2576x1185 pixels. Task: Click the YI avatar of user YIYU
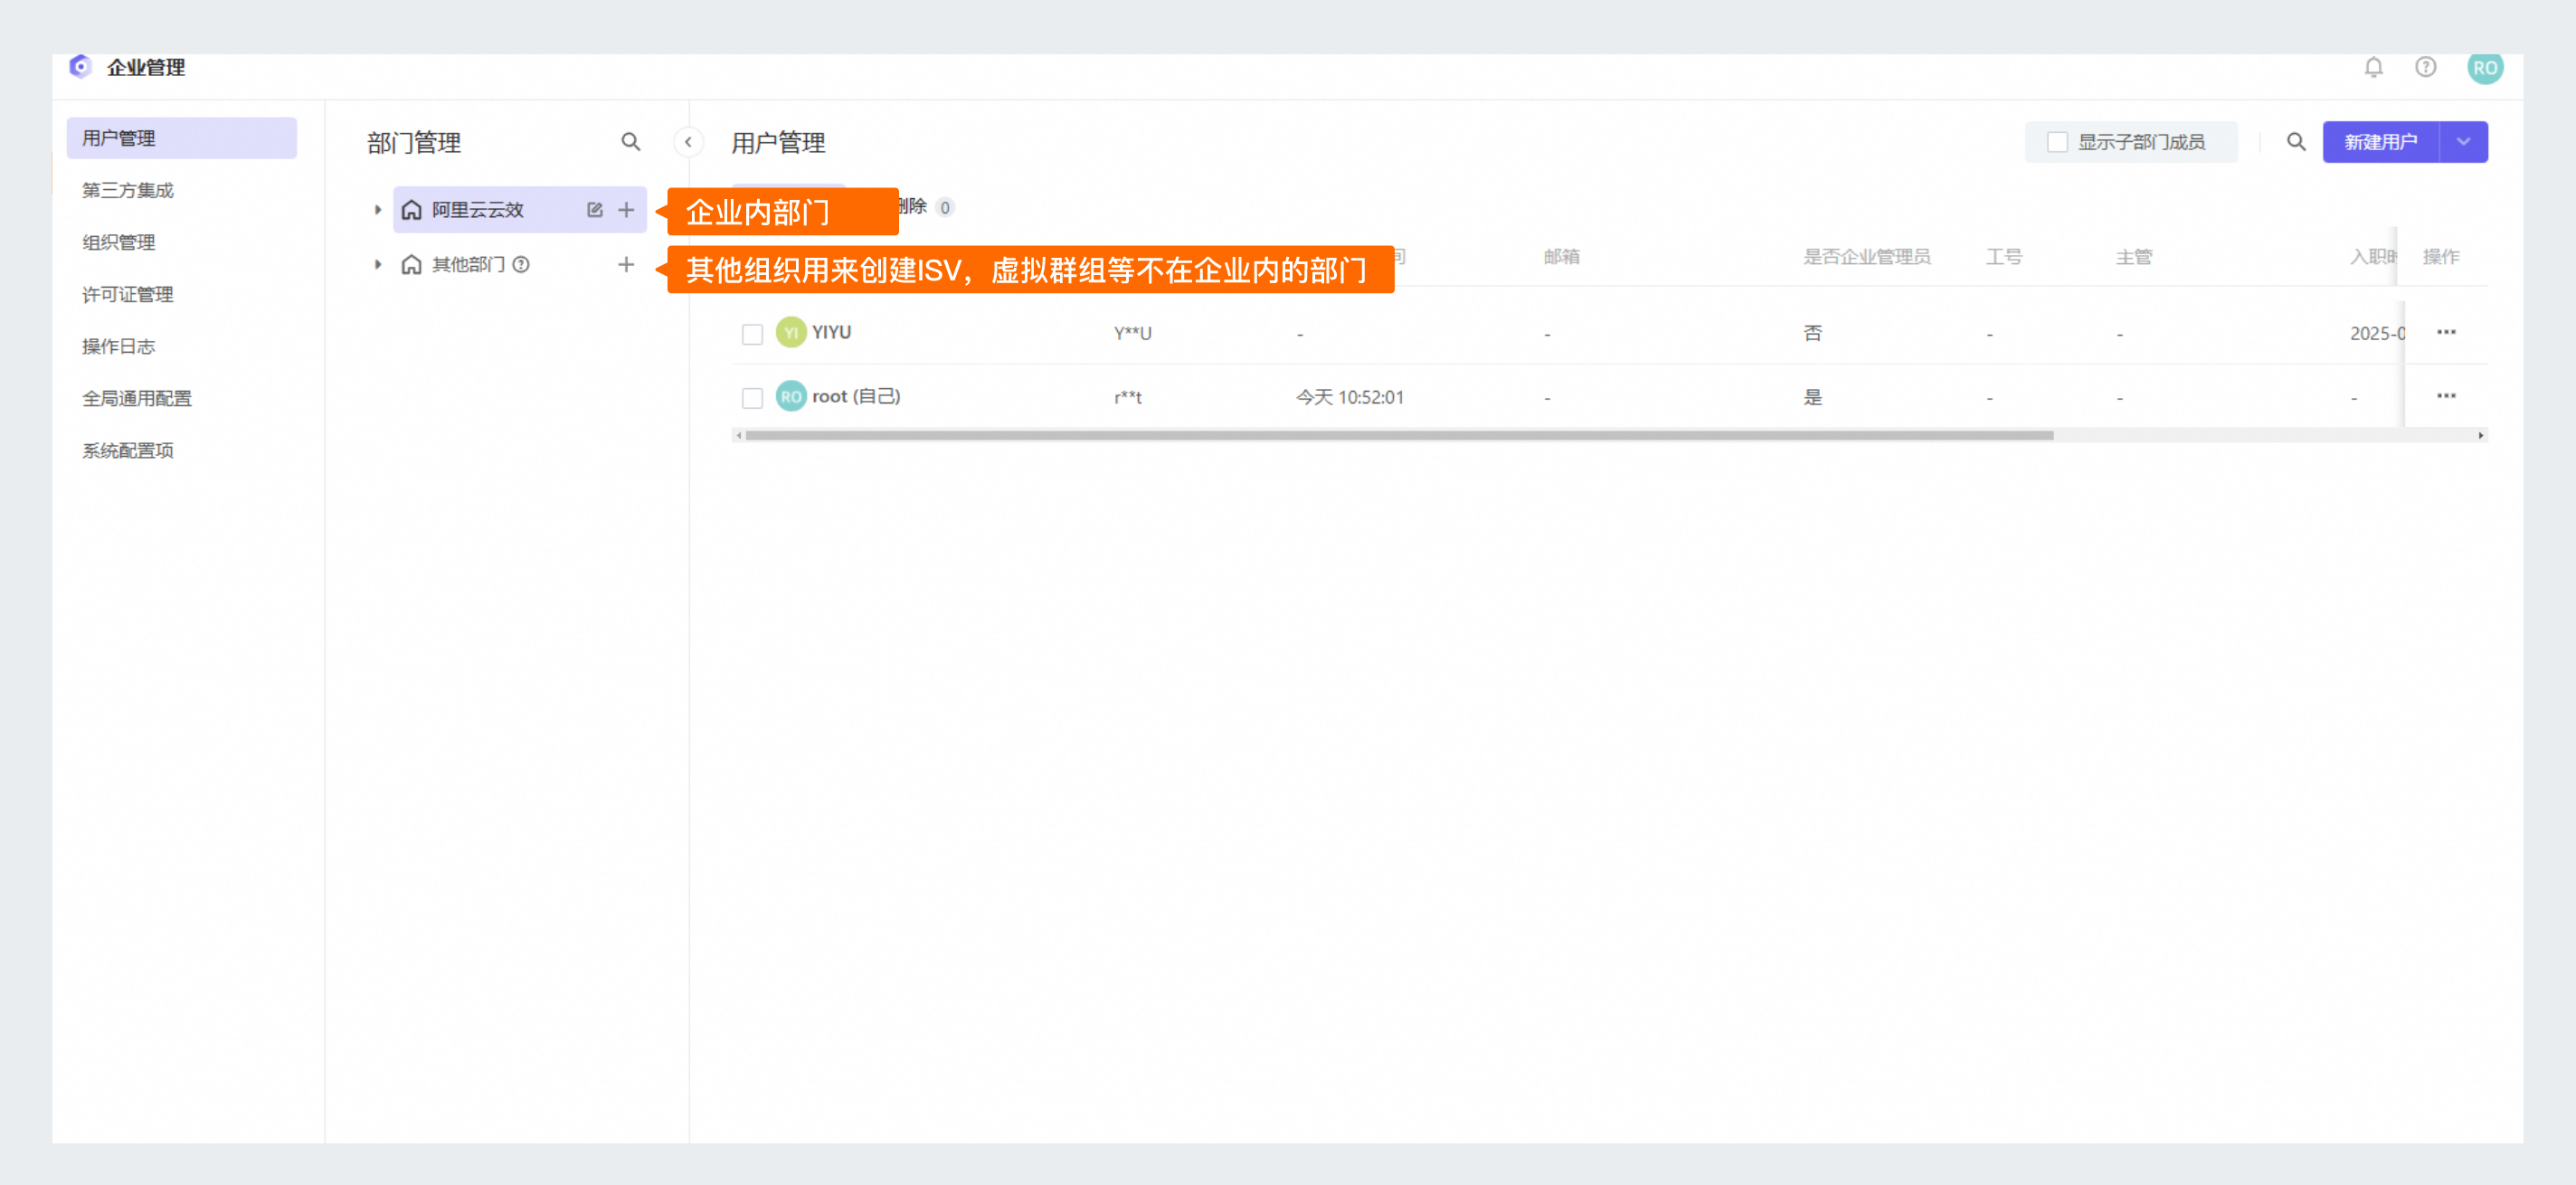[x=791, y=333]
